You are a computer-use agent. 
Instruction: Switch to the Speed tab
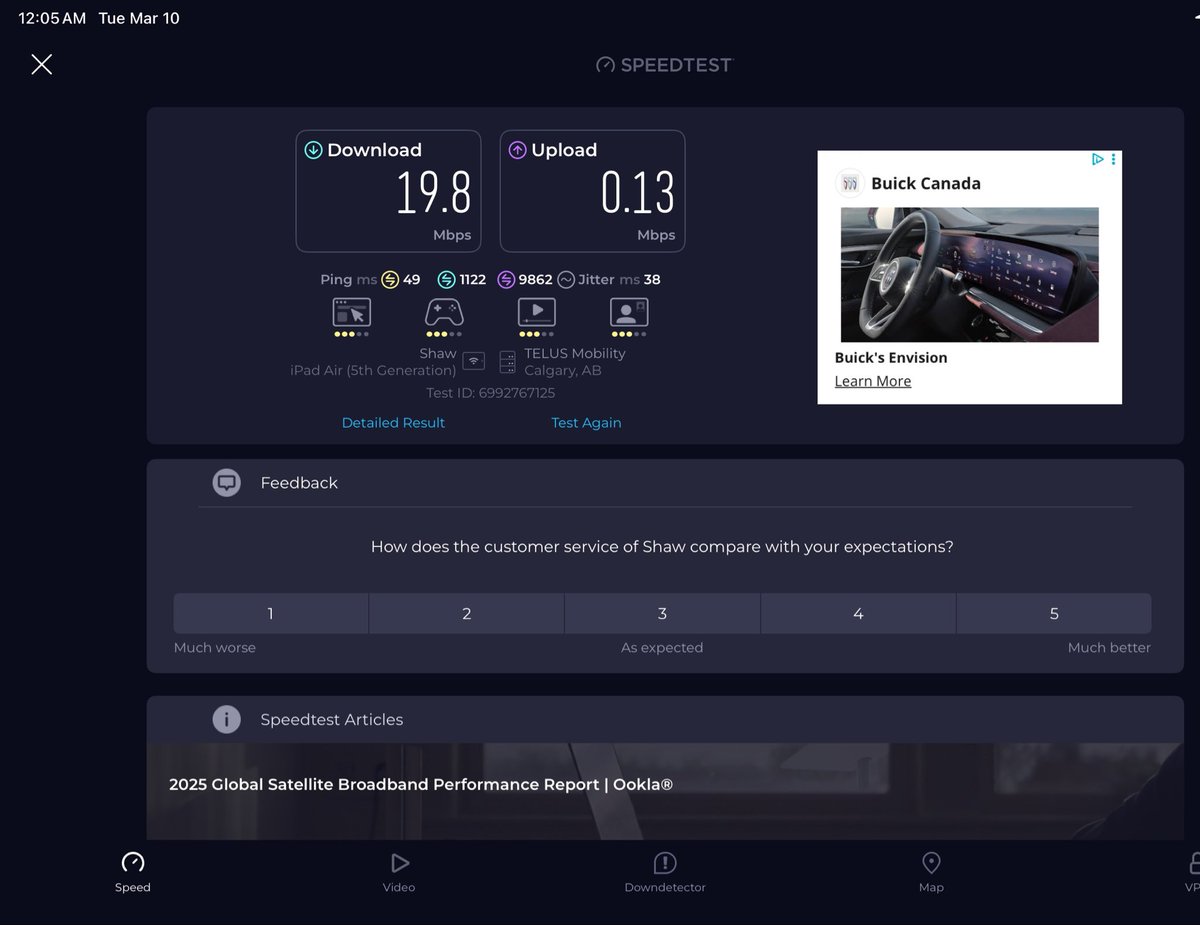[132, 871]
